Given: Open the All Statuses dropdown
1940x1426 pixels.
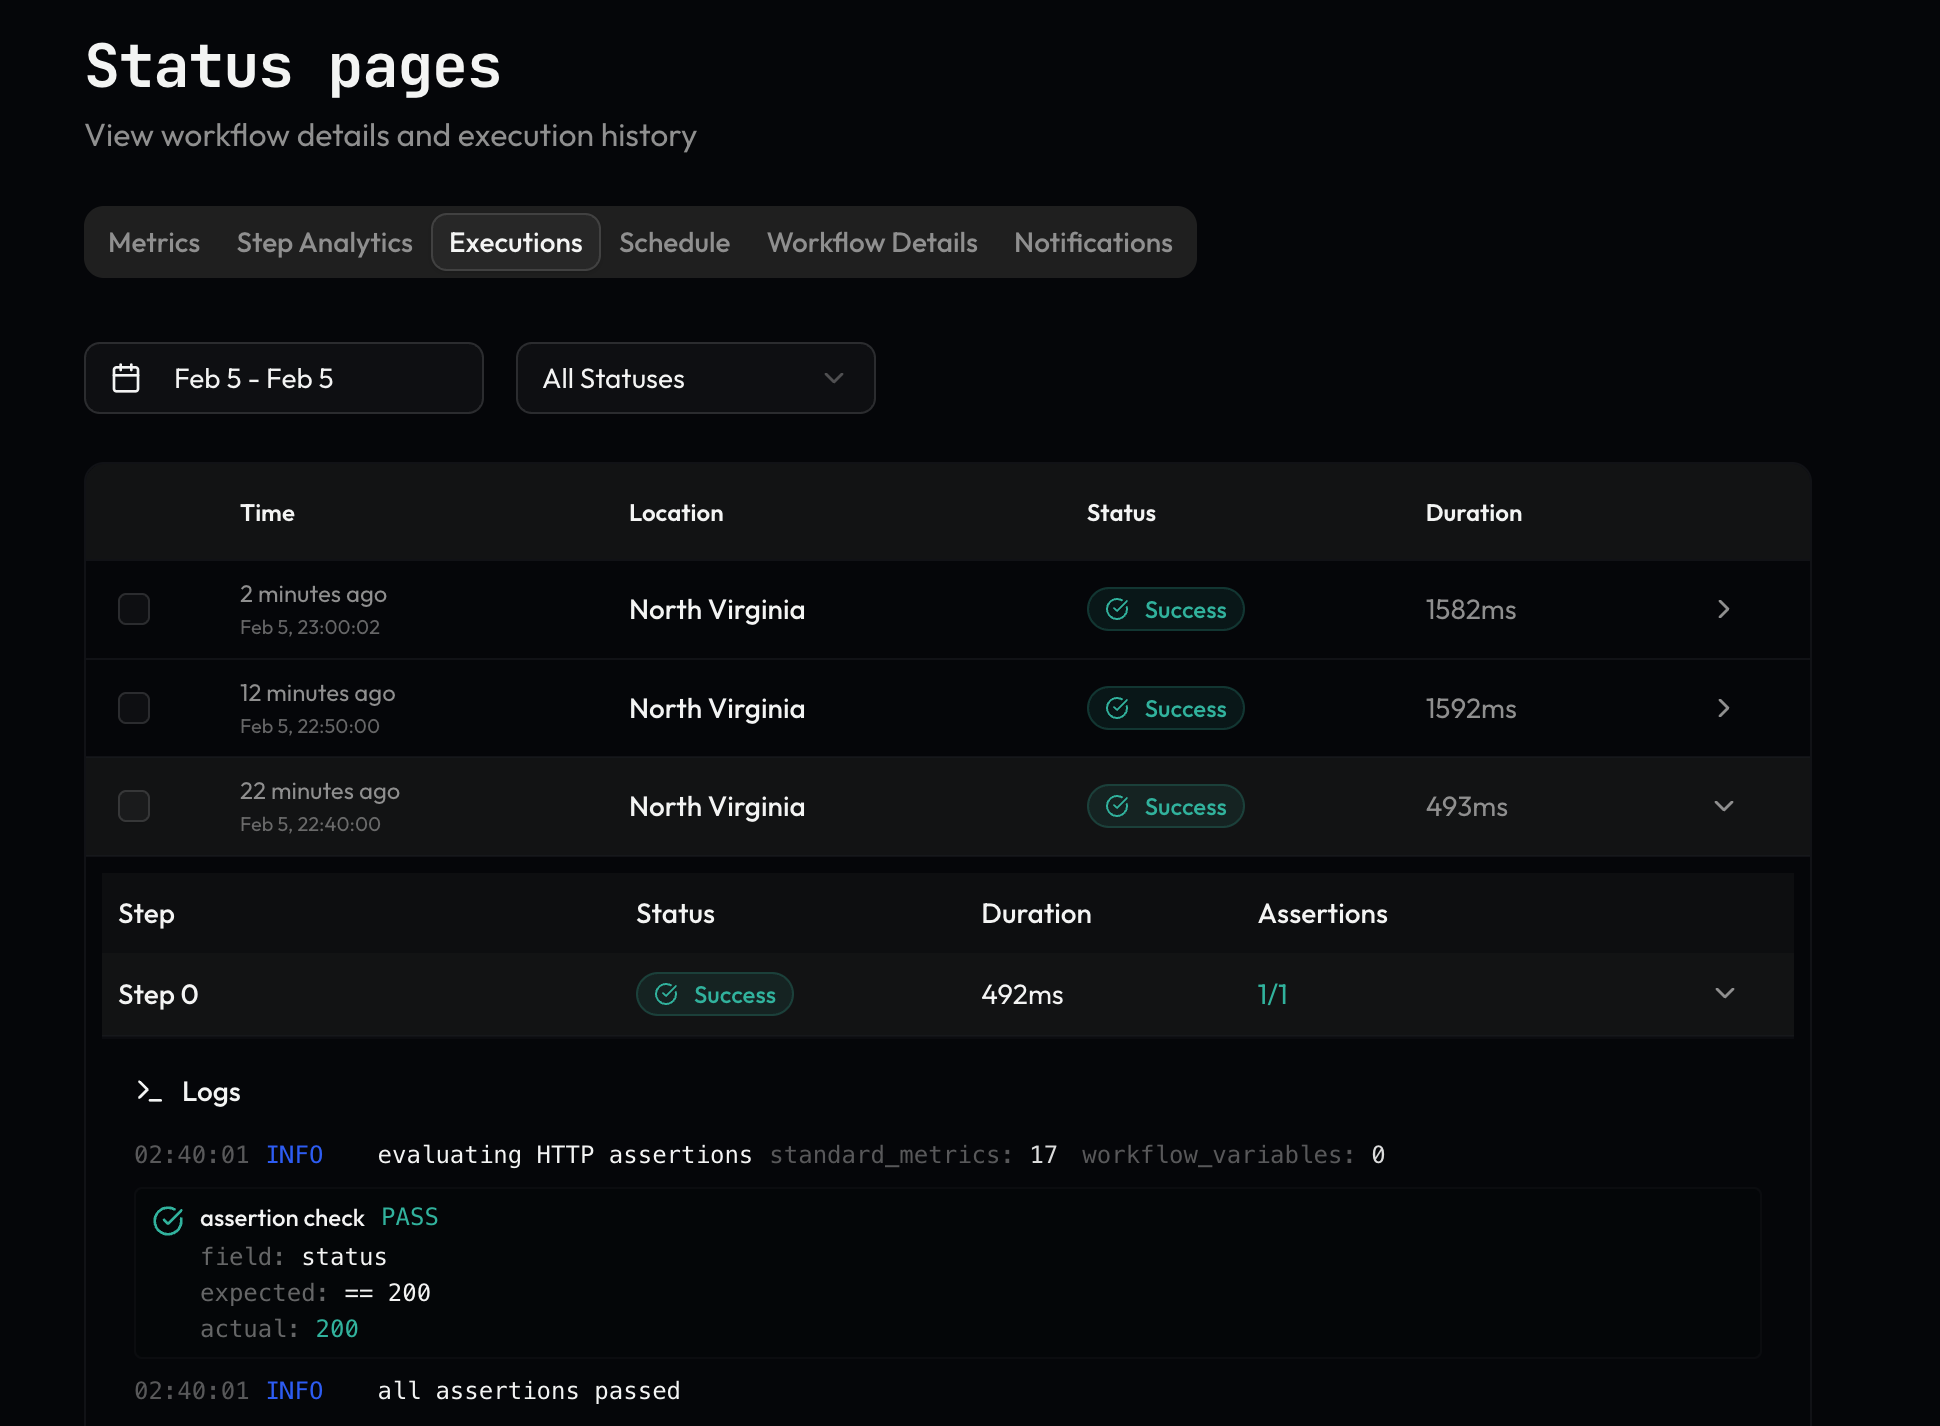Looking at the screenshot, I should (695, 378).
